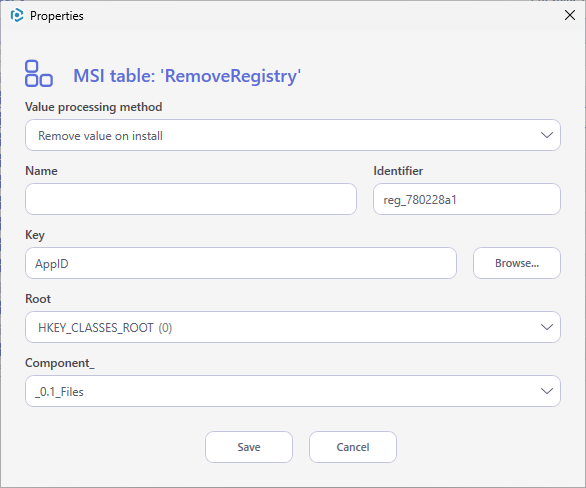Open the 'Remove value on install' combo box
The height and width of the screenshot is (488, 586).
pyautogui.click(x=293, y=135)
